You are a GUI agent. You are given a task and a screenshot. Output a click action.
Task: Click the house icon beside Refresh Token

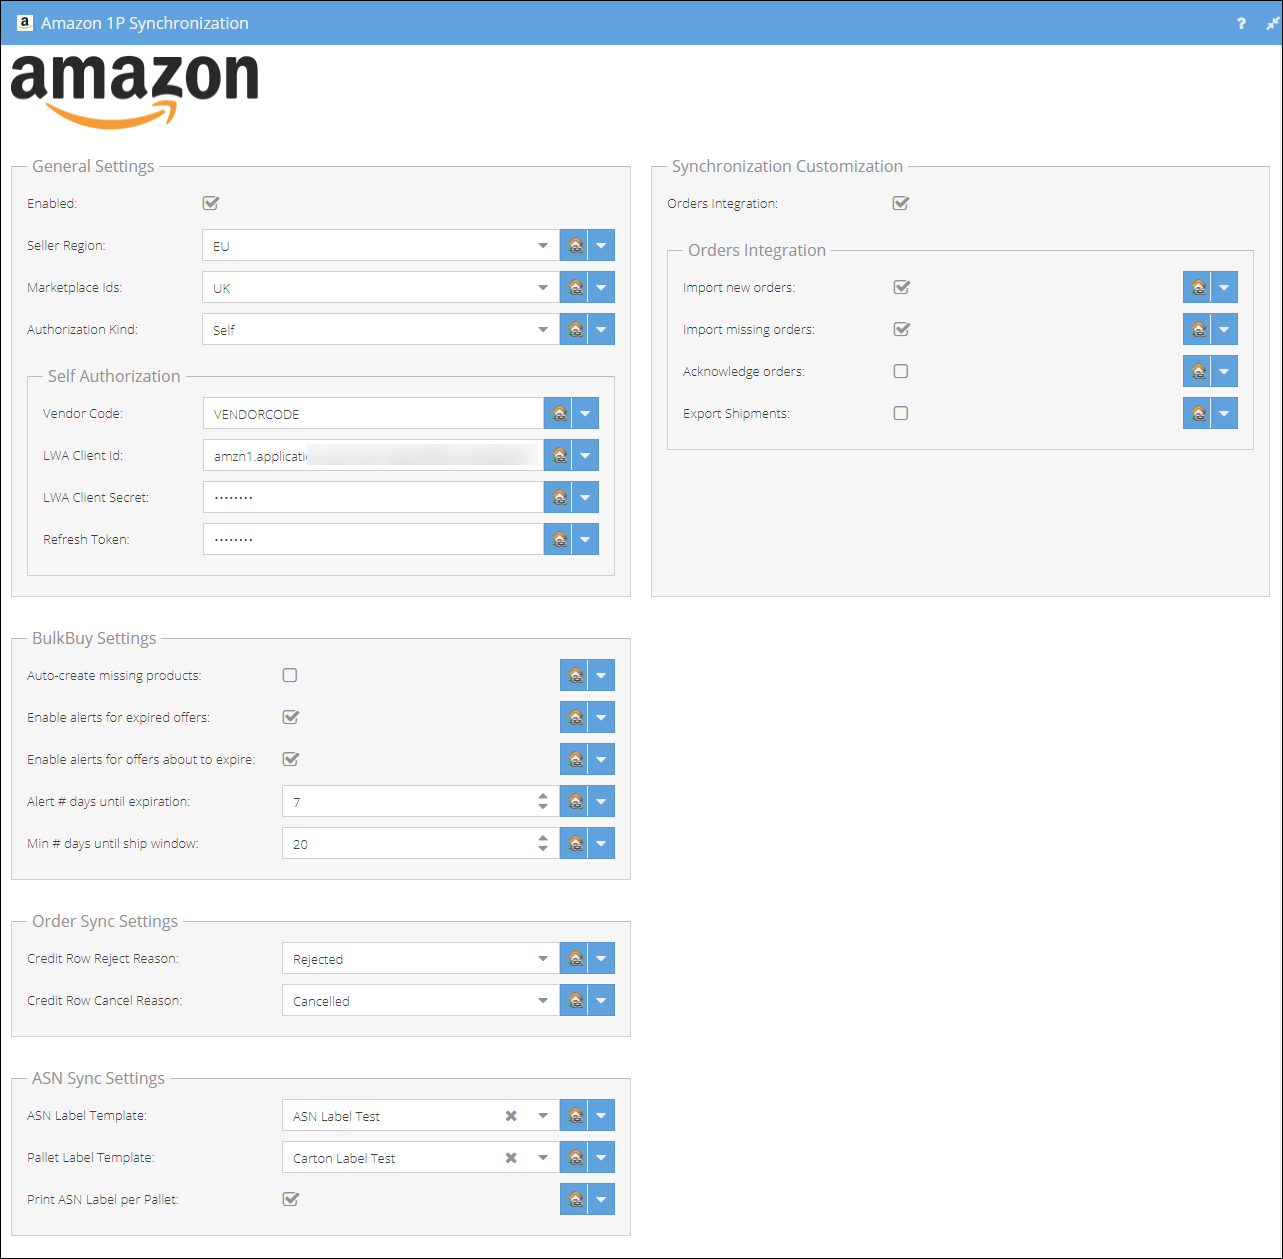pos(559,539)
